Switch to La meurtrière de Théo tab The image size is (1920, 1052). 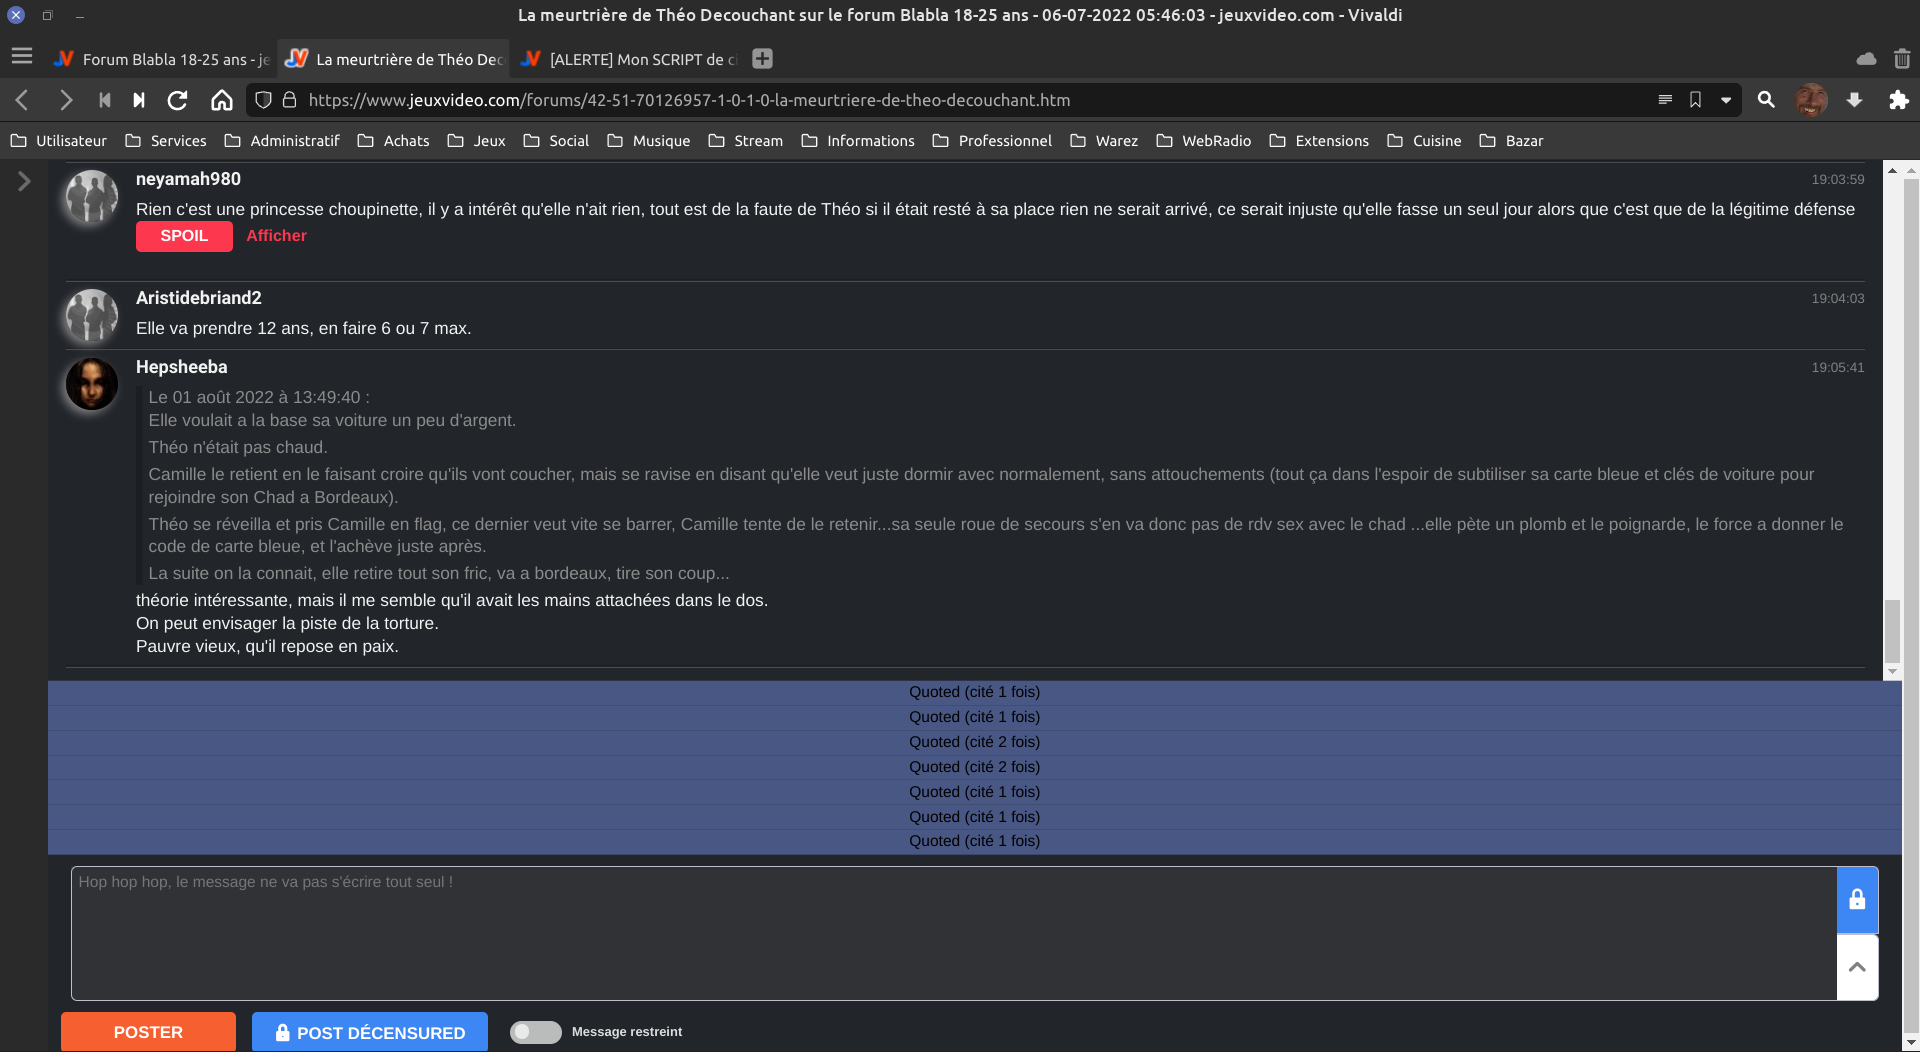394,59
